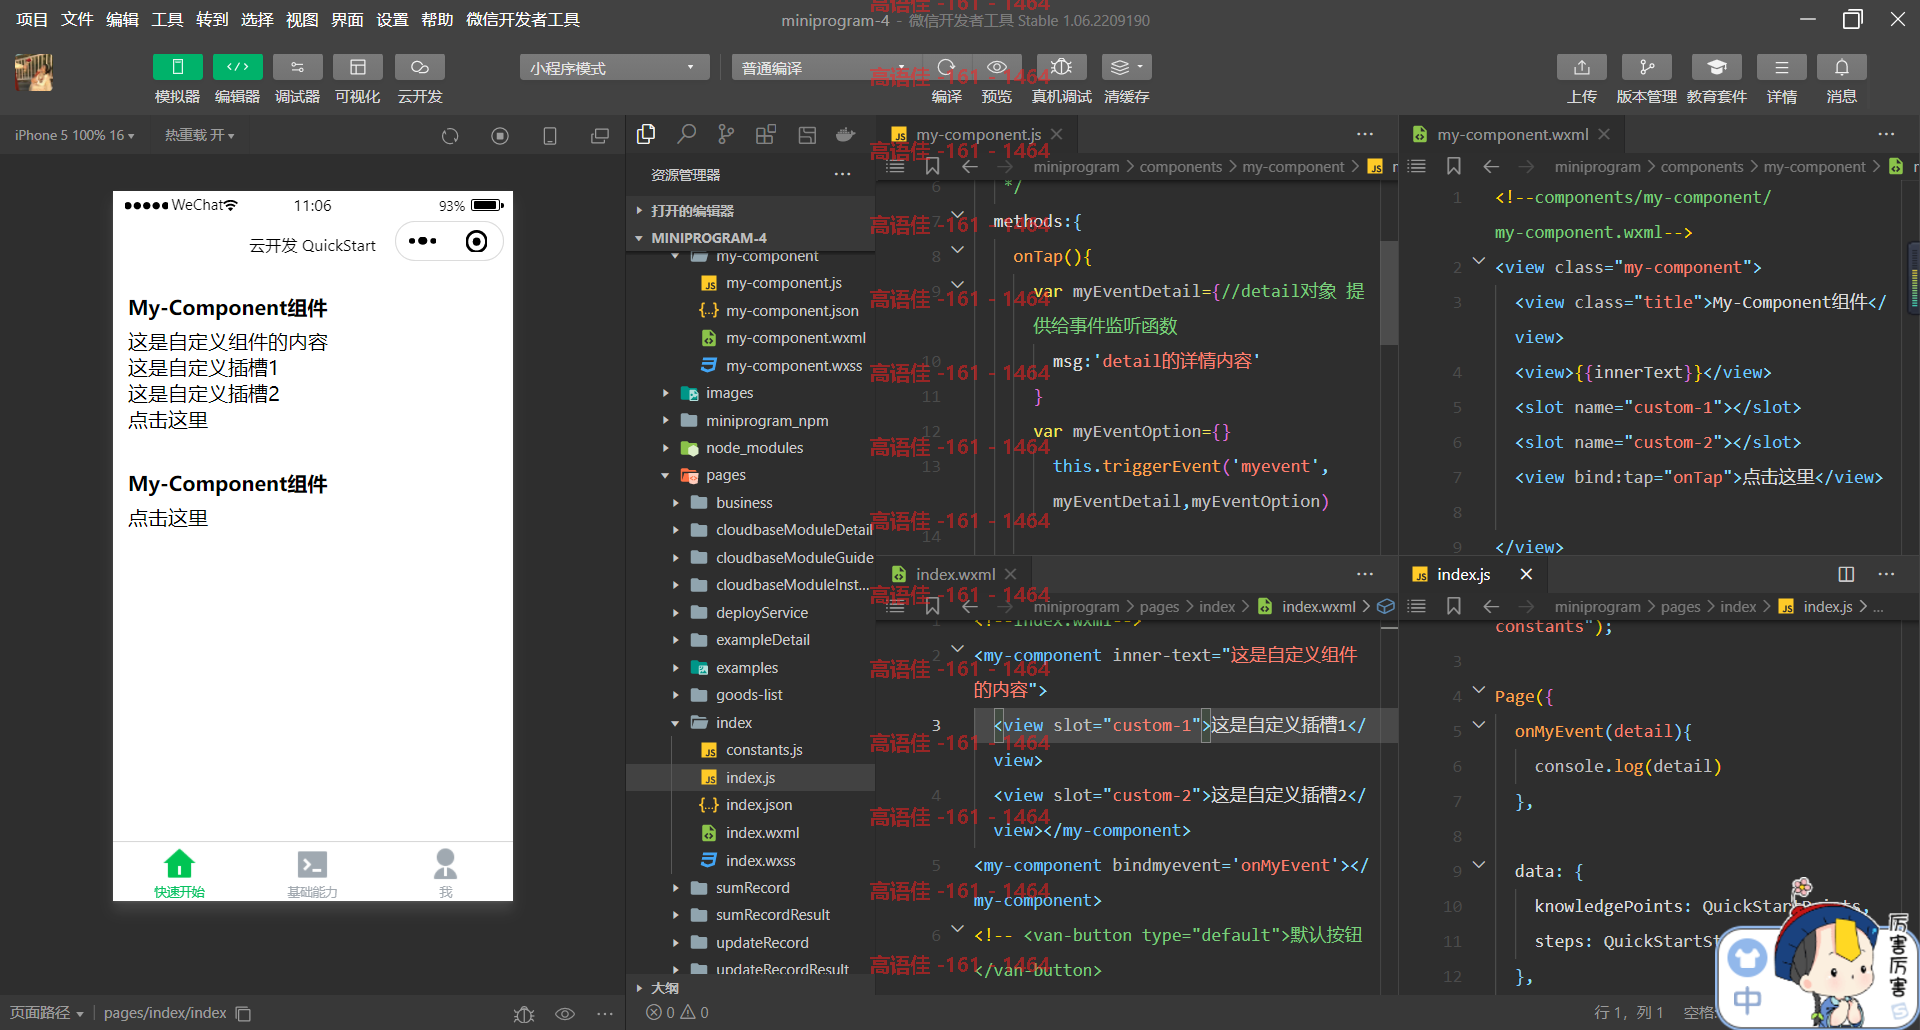The width and height of the screenshot is (1920, 1030).
Task: Collapse the index folder
Action: [734, 723]
